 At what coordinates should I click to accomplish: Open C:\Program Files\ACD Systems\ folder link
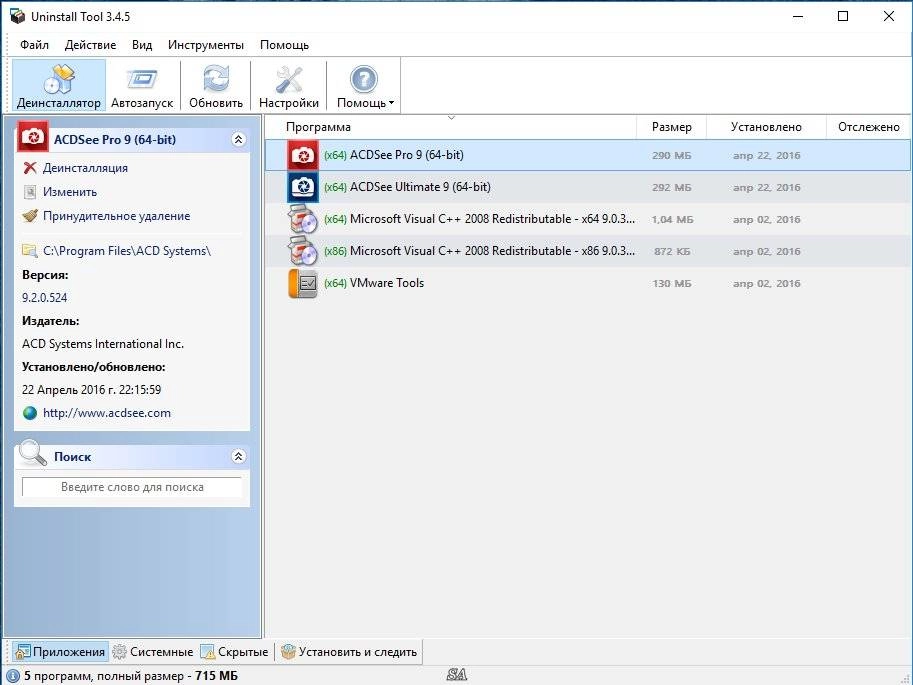point(127,251)
